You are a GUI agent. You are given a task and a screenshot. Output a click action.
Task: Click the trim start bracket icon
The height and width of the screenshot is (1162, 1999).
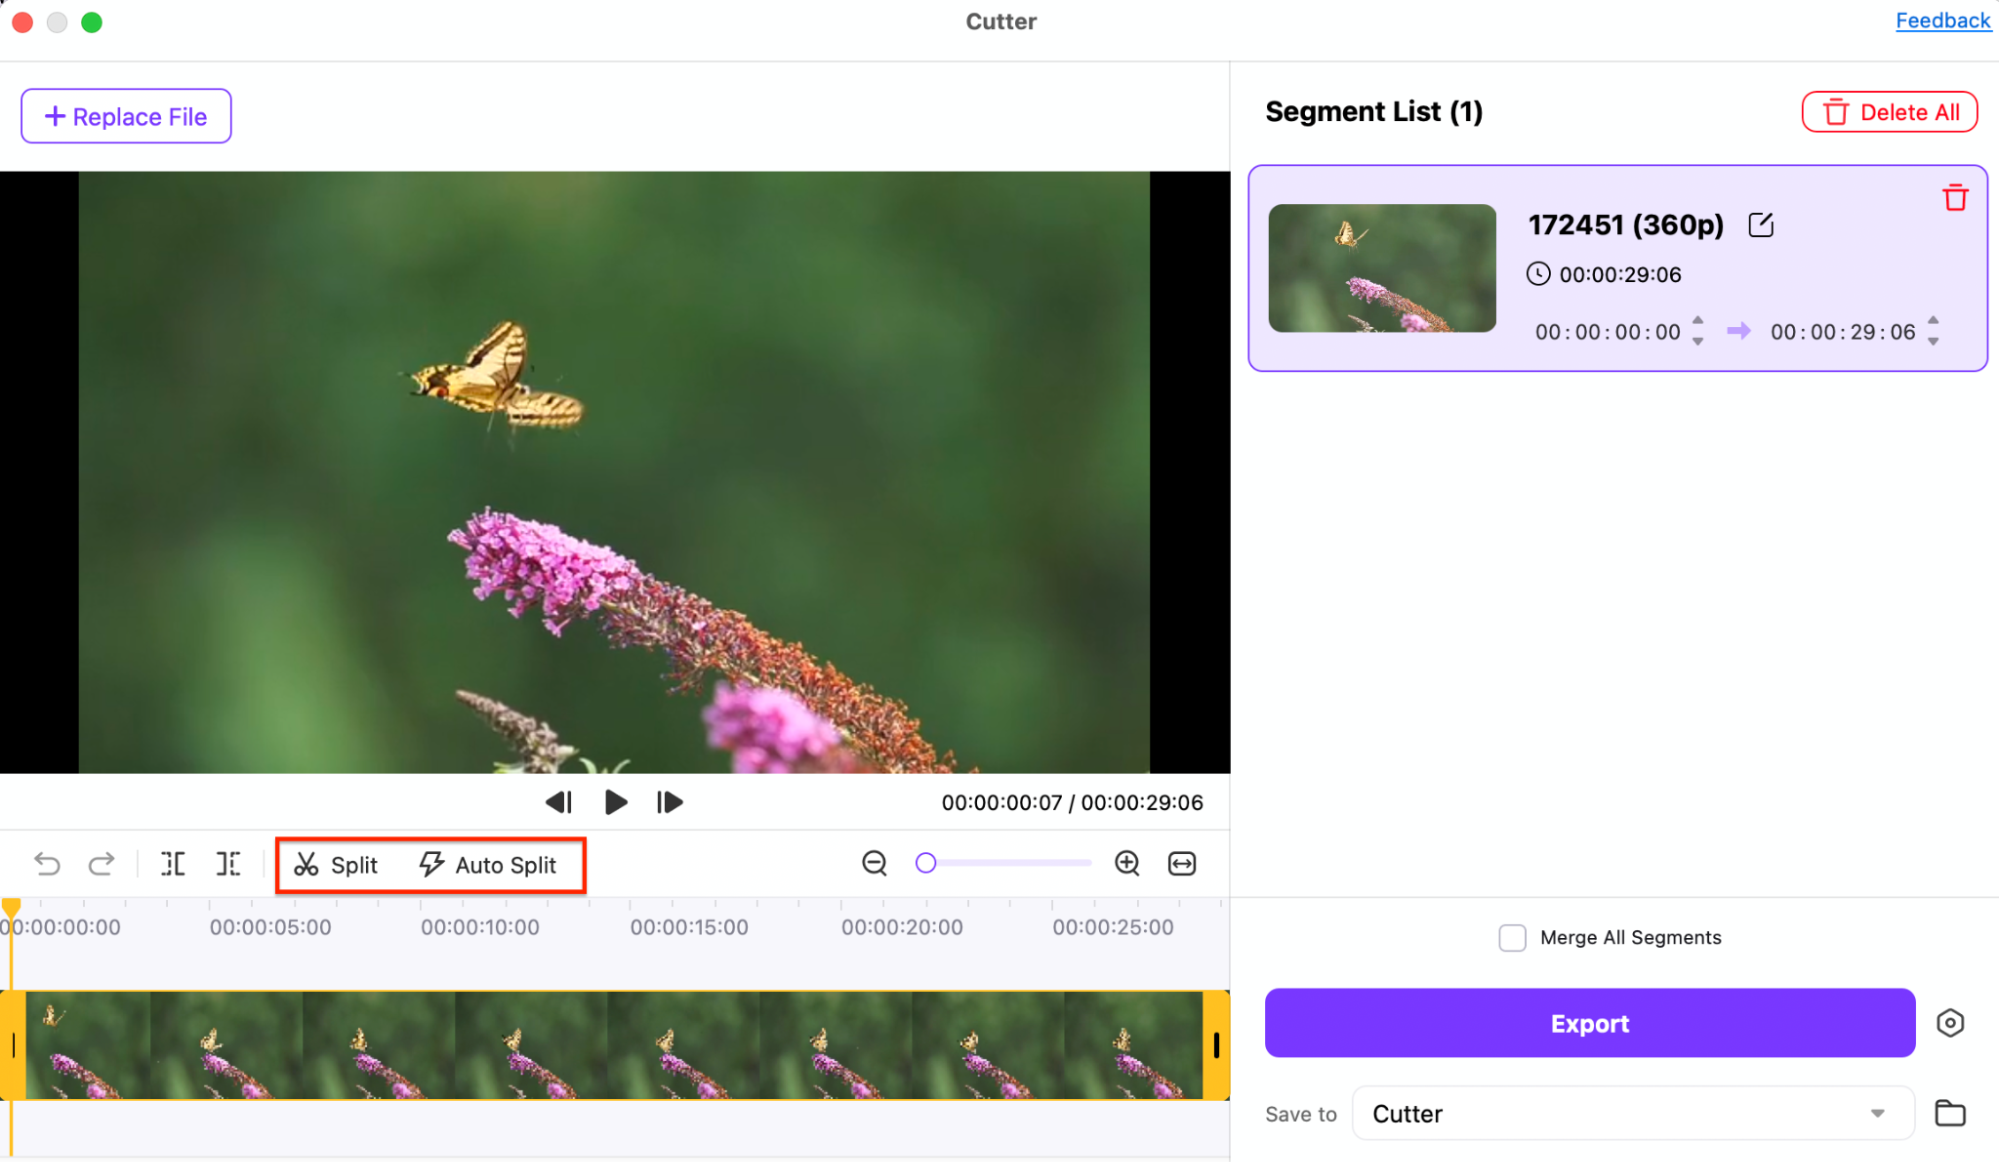tap(173, 864)
